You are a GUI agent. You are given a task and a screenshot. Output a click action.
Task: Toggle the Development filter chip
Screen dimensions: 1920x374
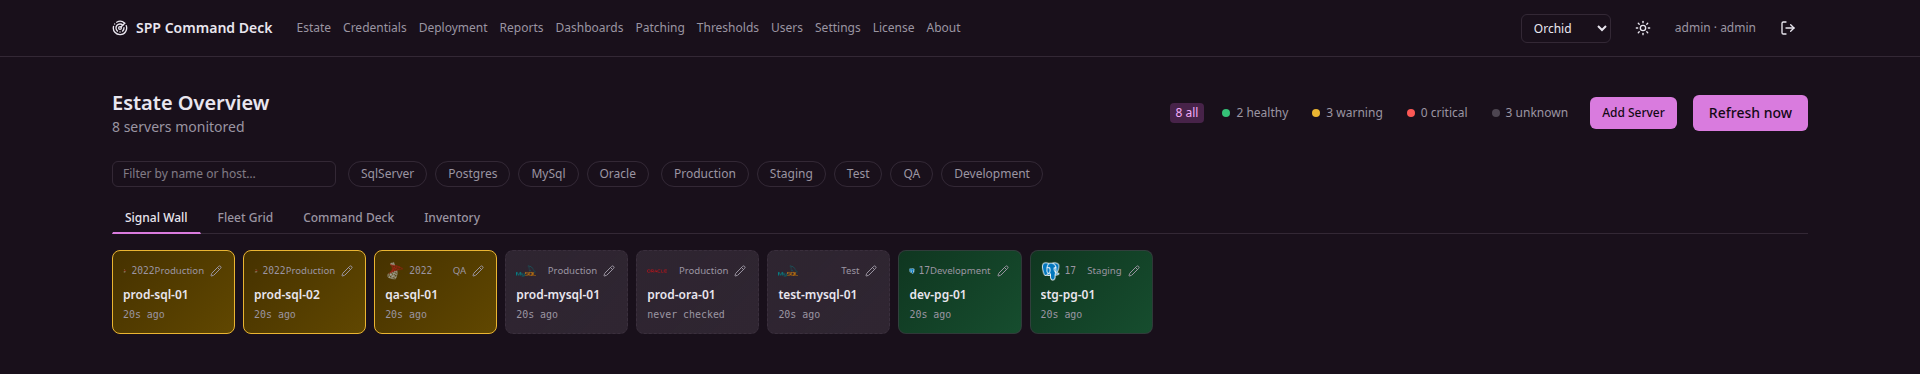[x=992, y=174]
